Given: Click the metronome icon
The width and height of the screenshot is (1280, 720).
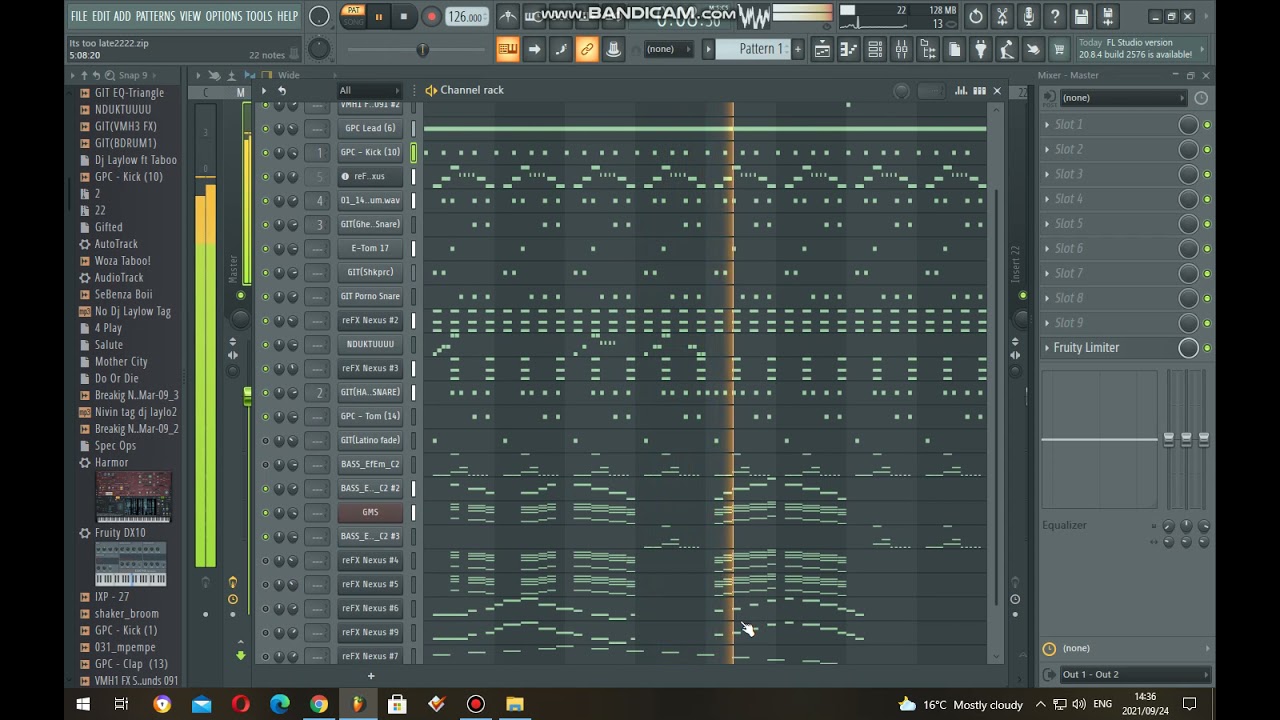Looking at the screenshot, I should [x=508, y=17].
